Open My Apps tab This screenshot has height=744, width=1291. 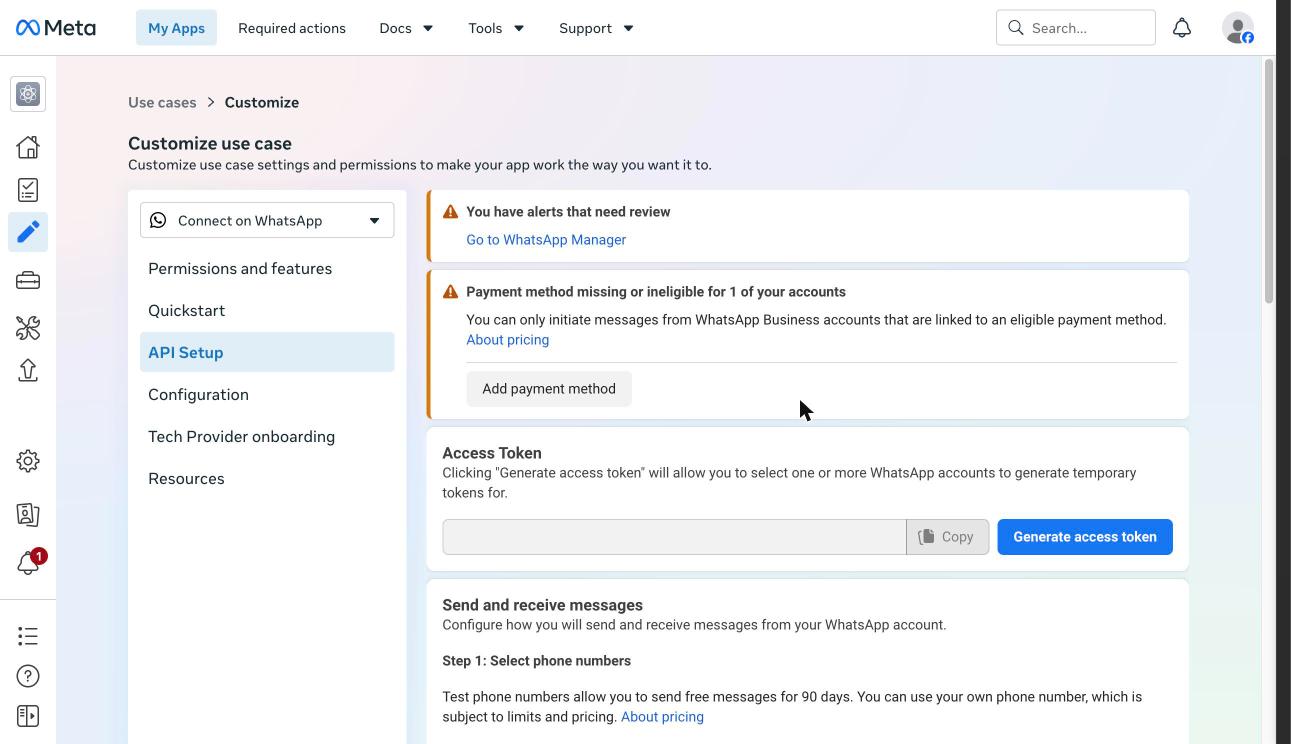(176, 28)
